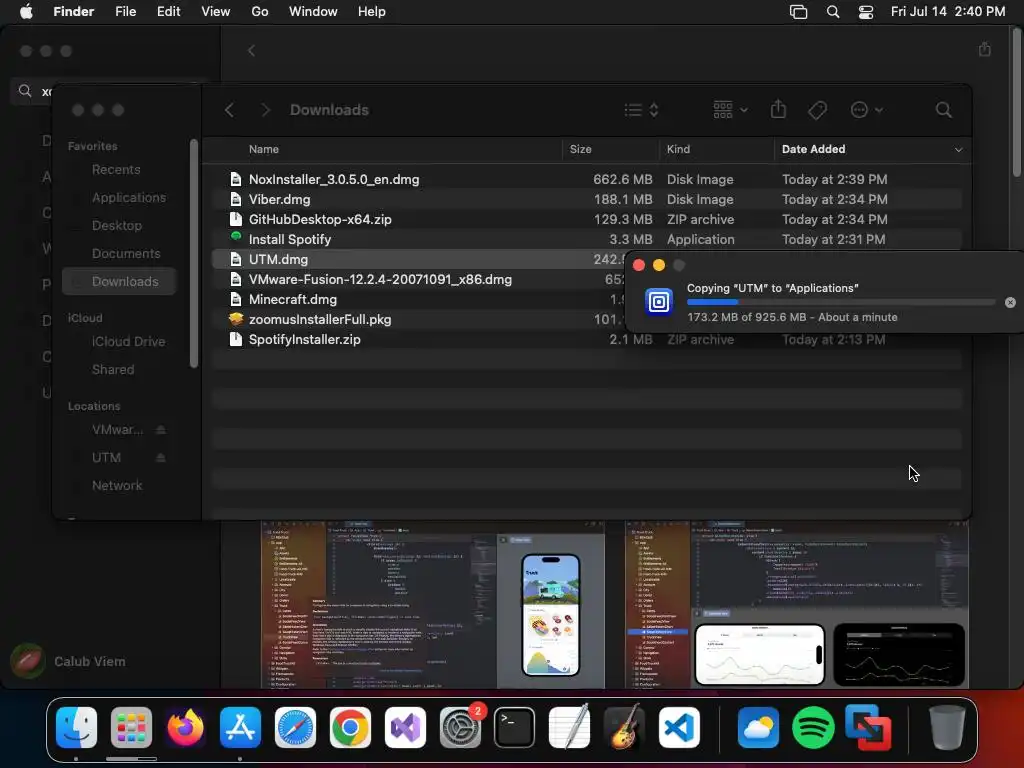Select Network in the sidebar

[116, 486]
